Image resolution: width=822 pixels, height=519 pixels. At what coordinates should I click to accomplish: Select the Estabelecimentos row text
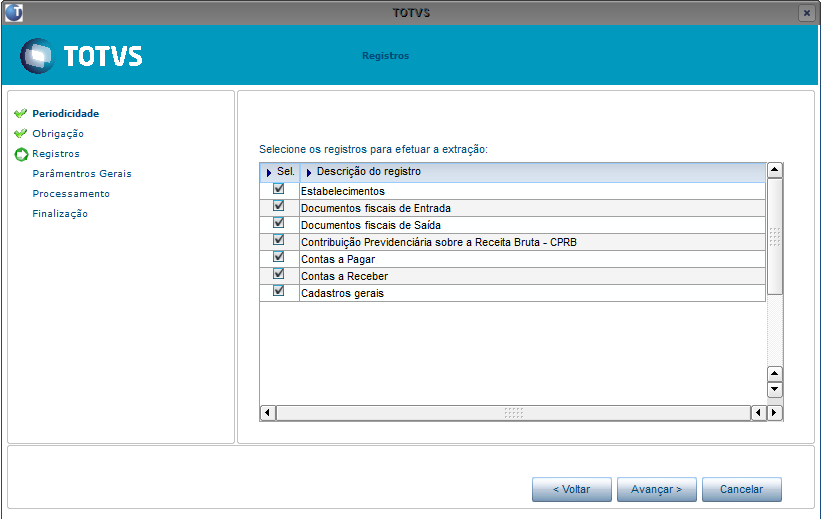[x=342, y=191]
